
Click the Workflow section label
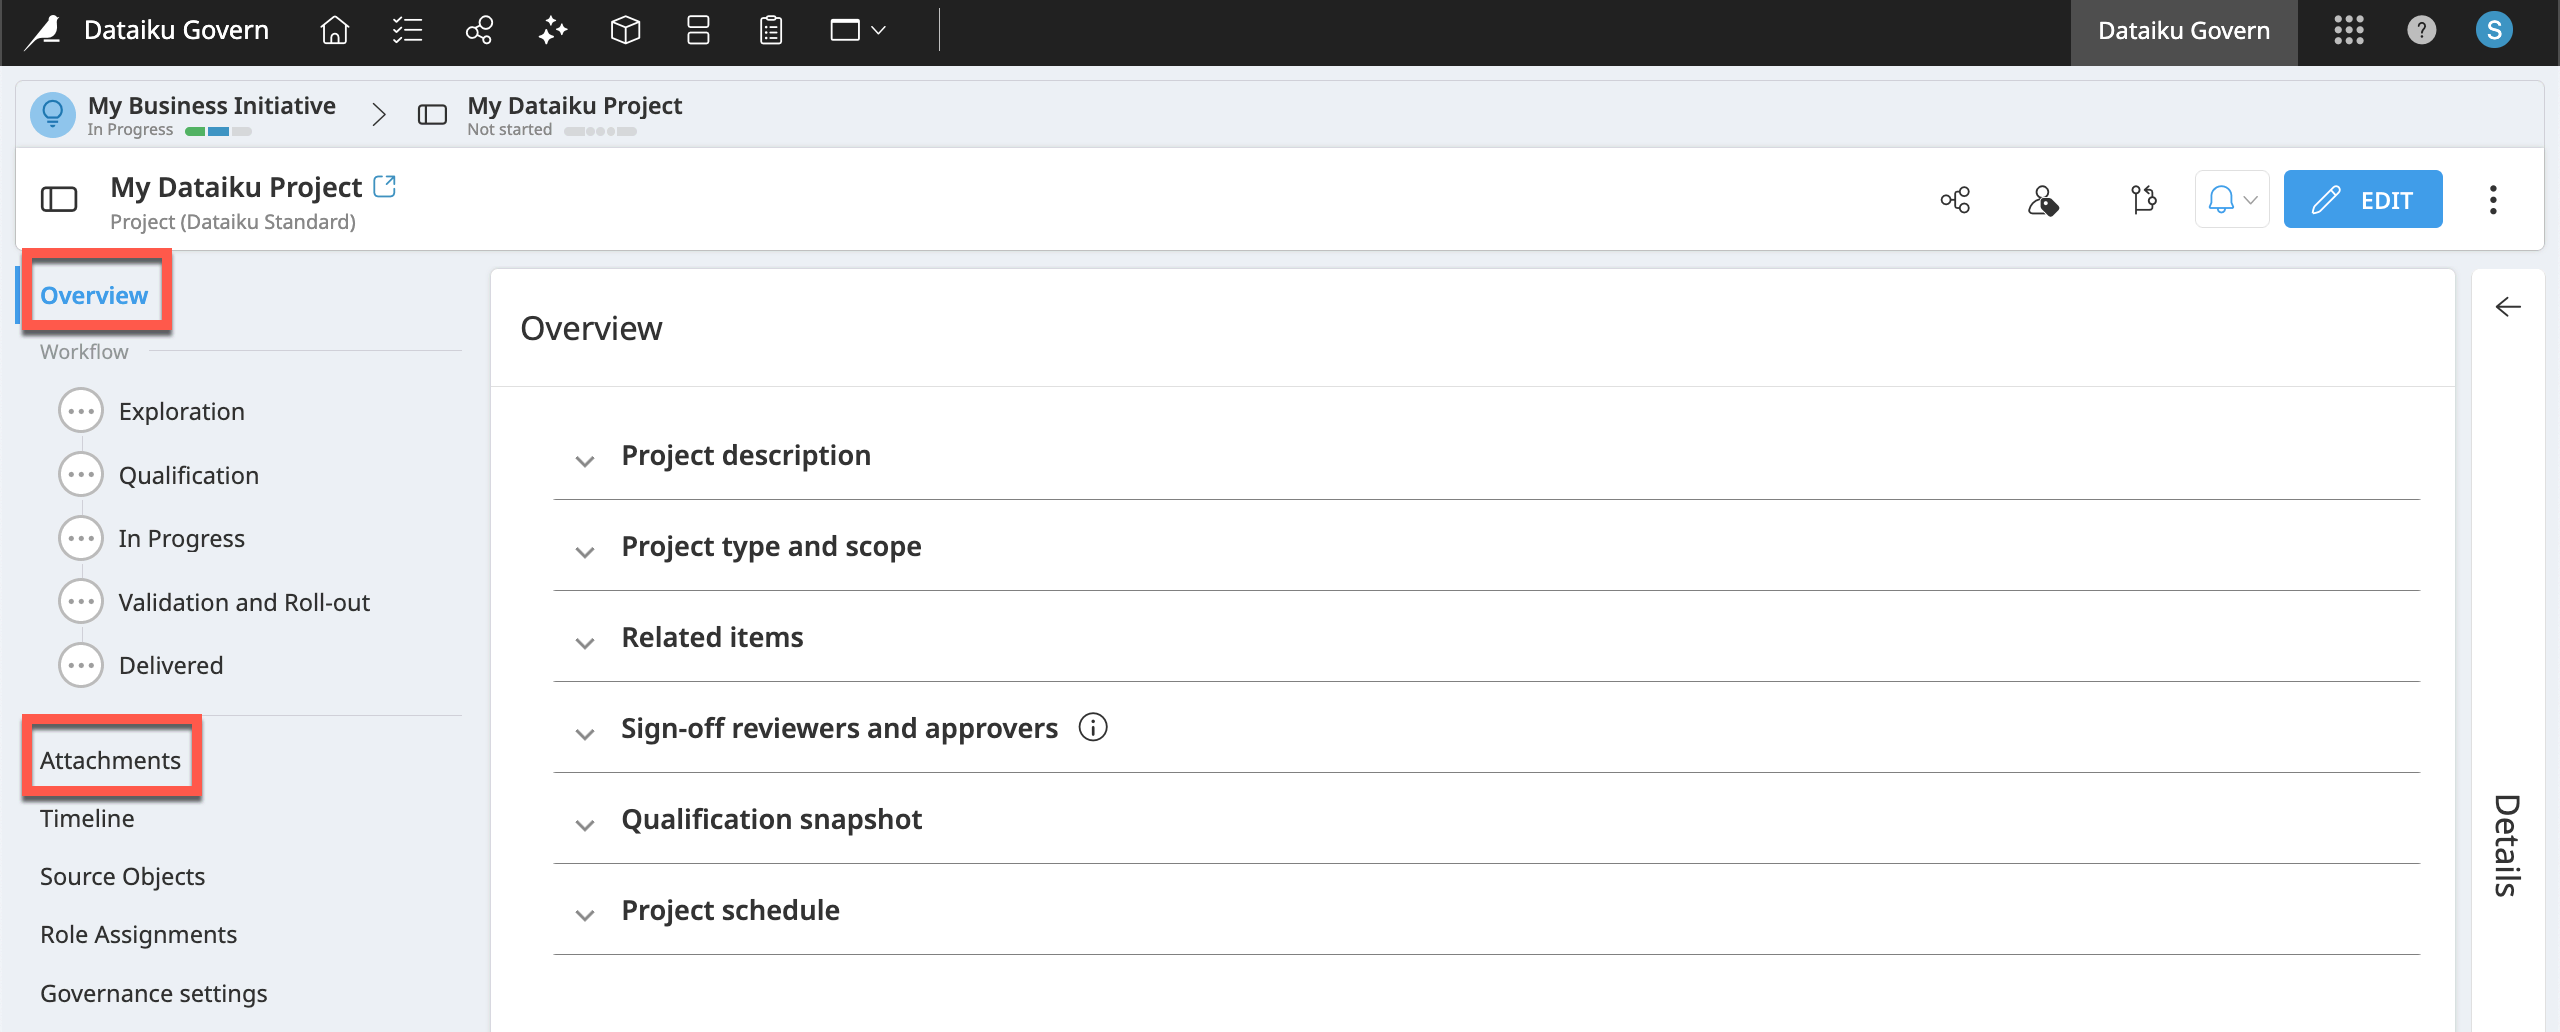point(84,351)
